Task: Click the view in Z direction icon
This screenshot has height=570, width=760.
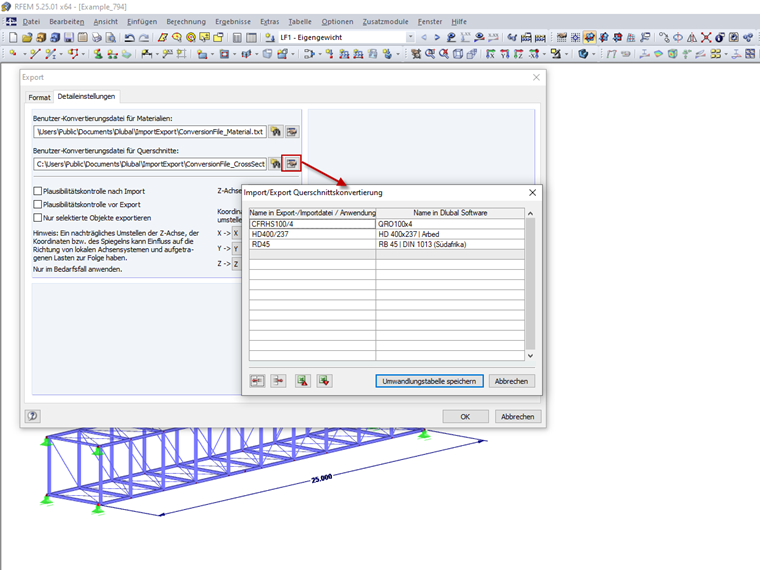Action: [518, 54]
